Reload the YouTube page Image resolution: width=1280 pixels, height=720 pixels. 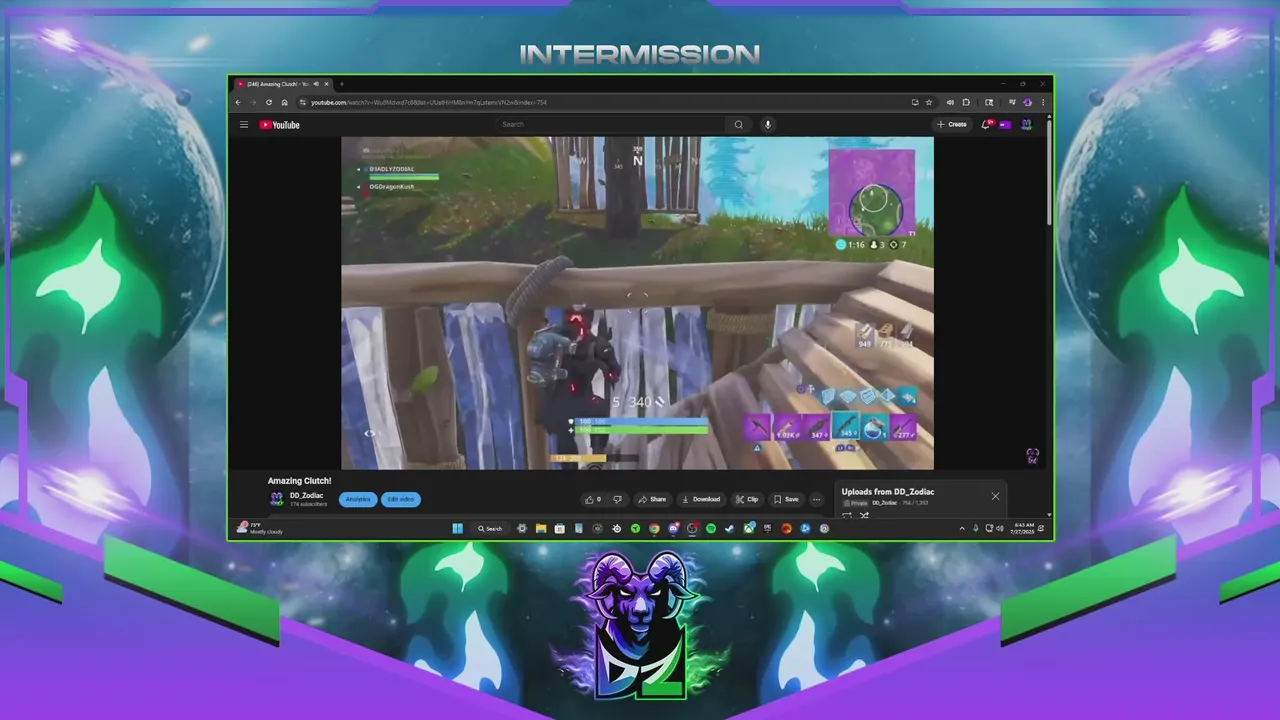pyautogui.click(x=269, y=102)
